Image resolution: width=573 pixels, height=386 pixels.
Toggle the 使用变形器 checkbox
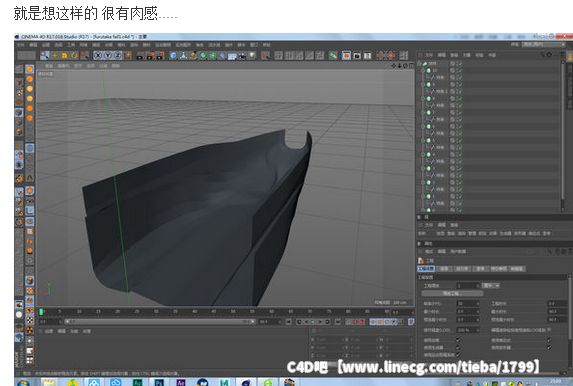549,347
